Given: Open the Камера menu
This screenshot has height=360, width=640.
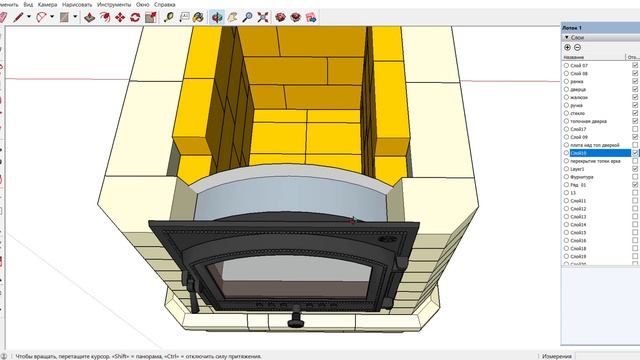Looking at the screenshot, I should tap(47, 4).
